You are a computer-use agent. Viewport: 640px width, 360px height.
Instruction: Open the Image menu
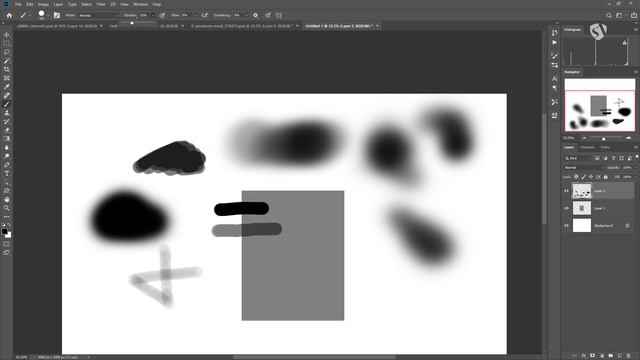(x=43, y=4)
